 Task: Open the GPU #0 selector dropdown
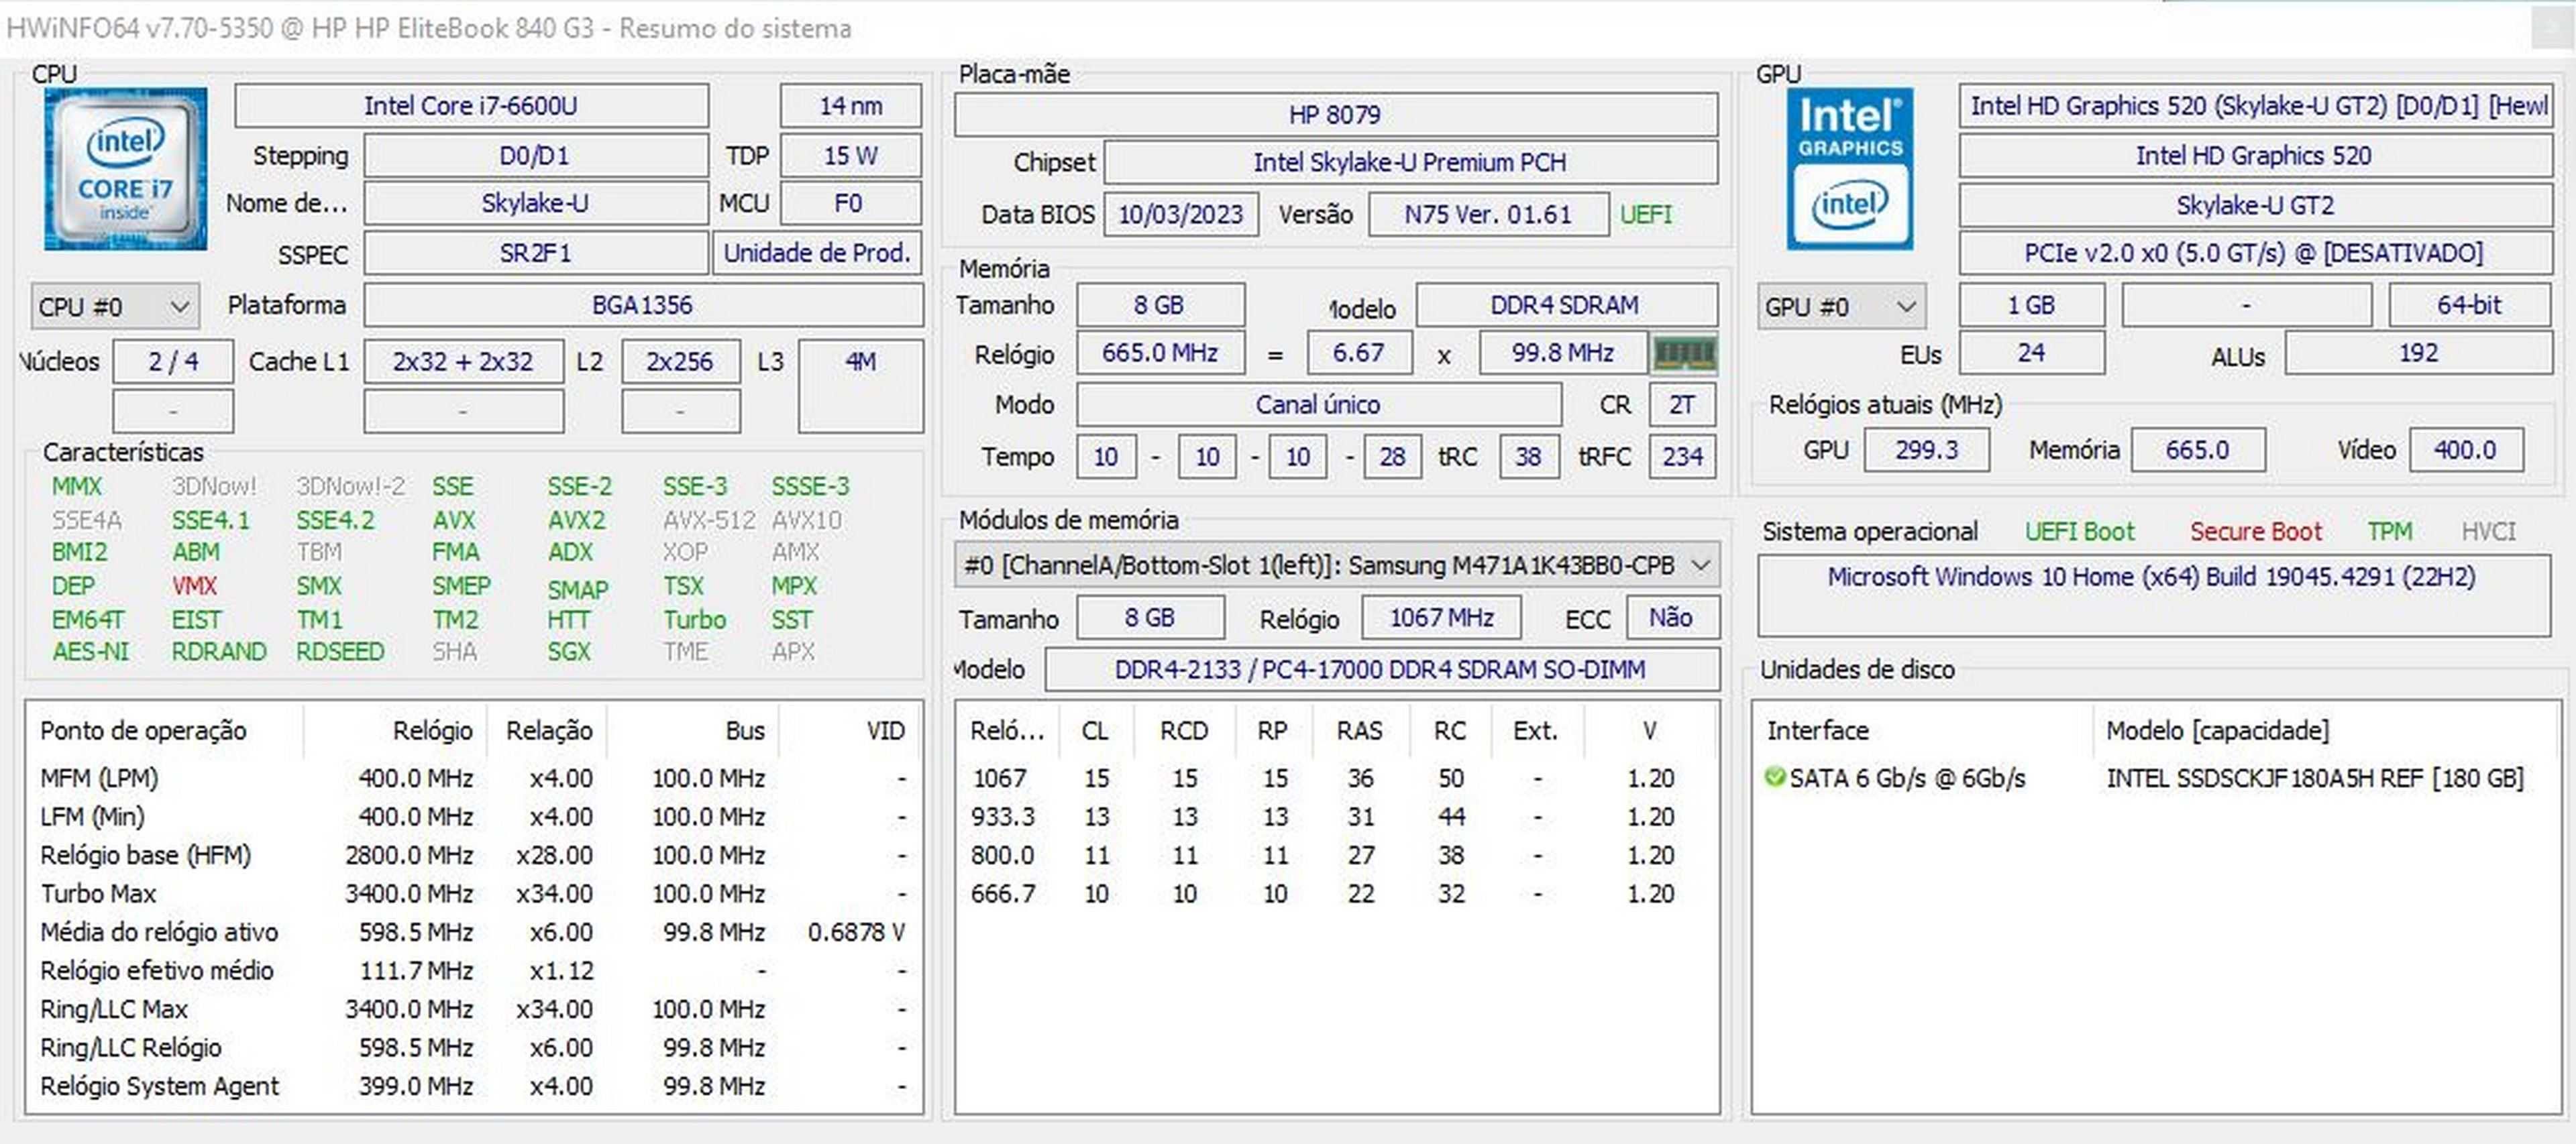pos(1841,307)
